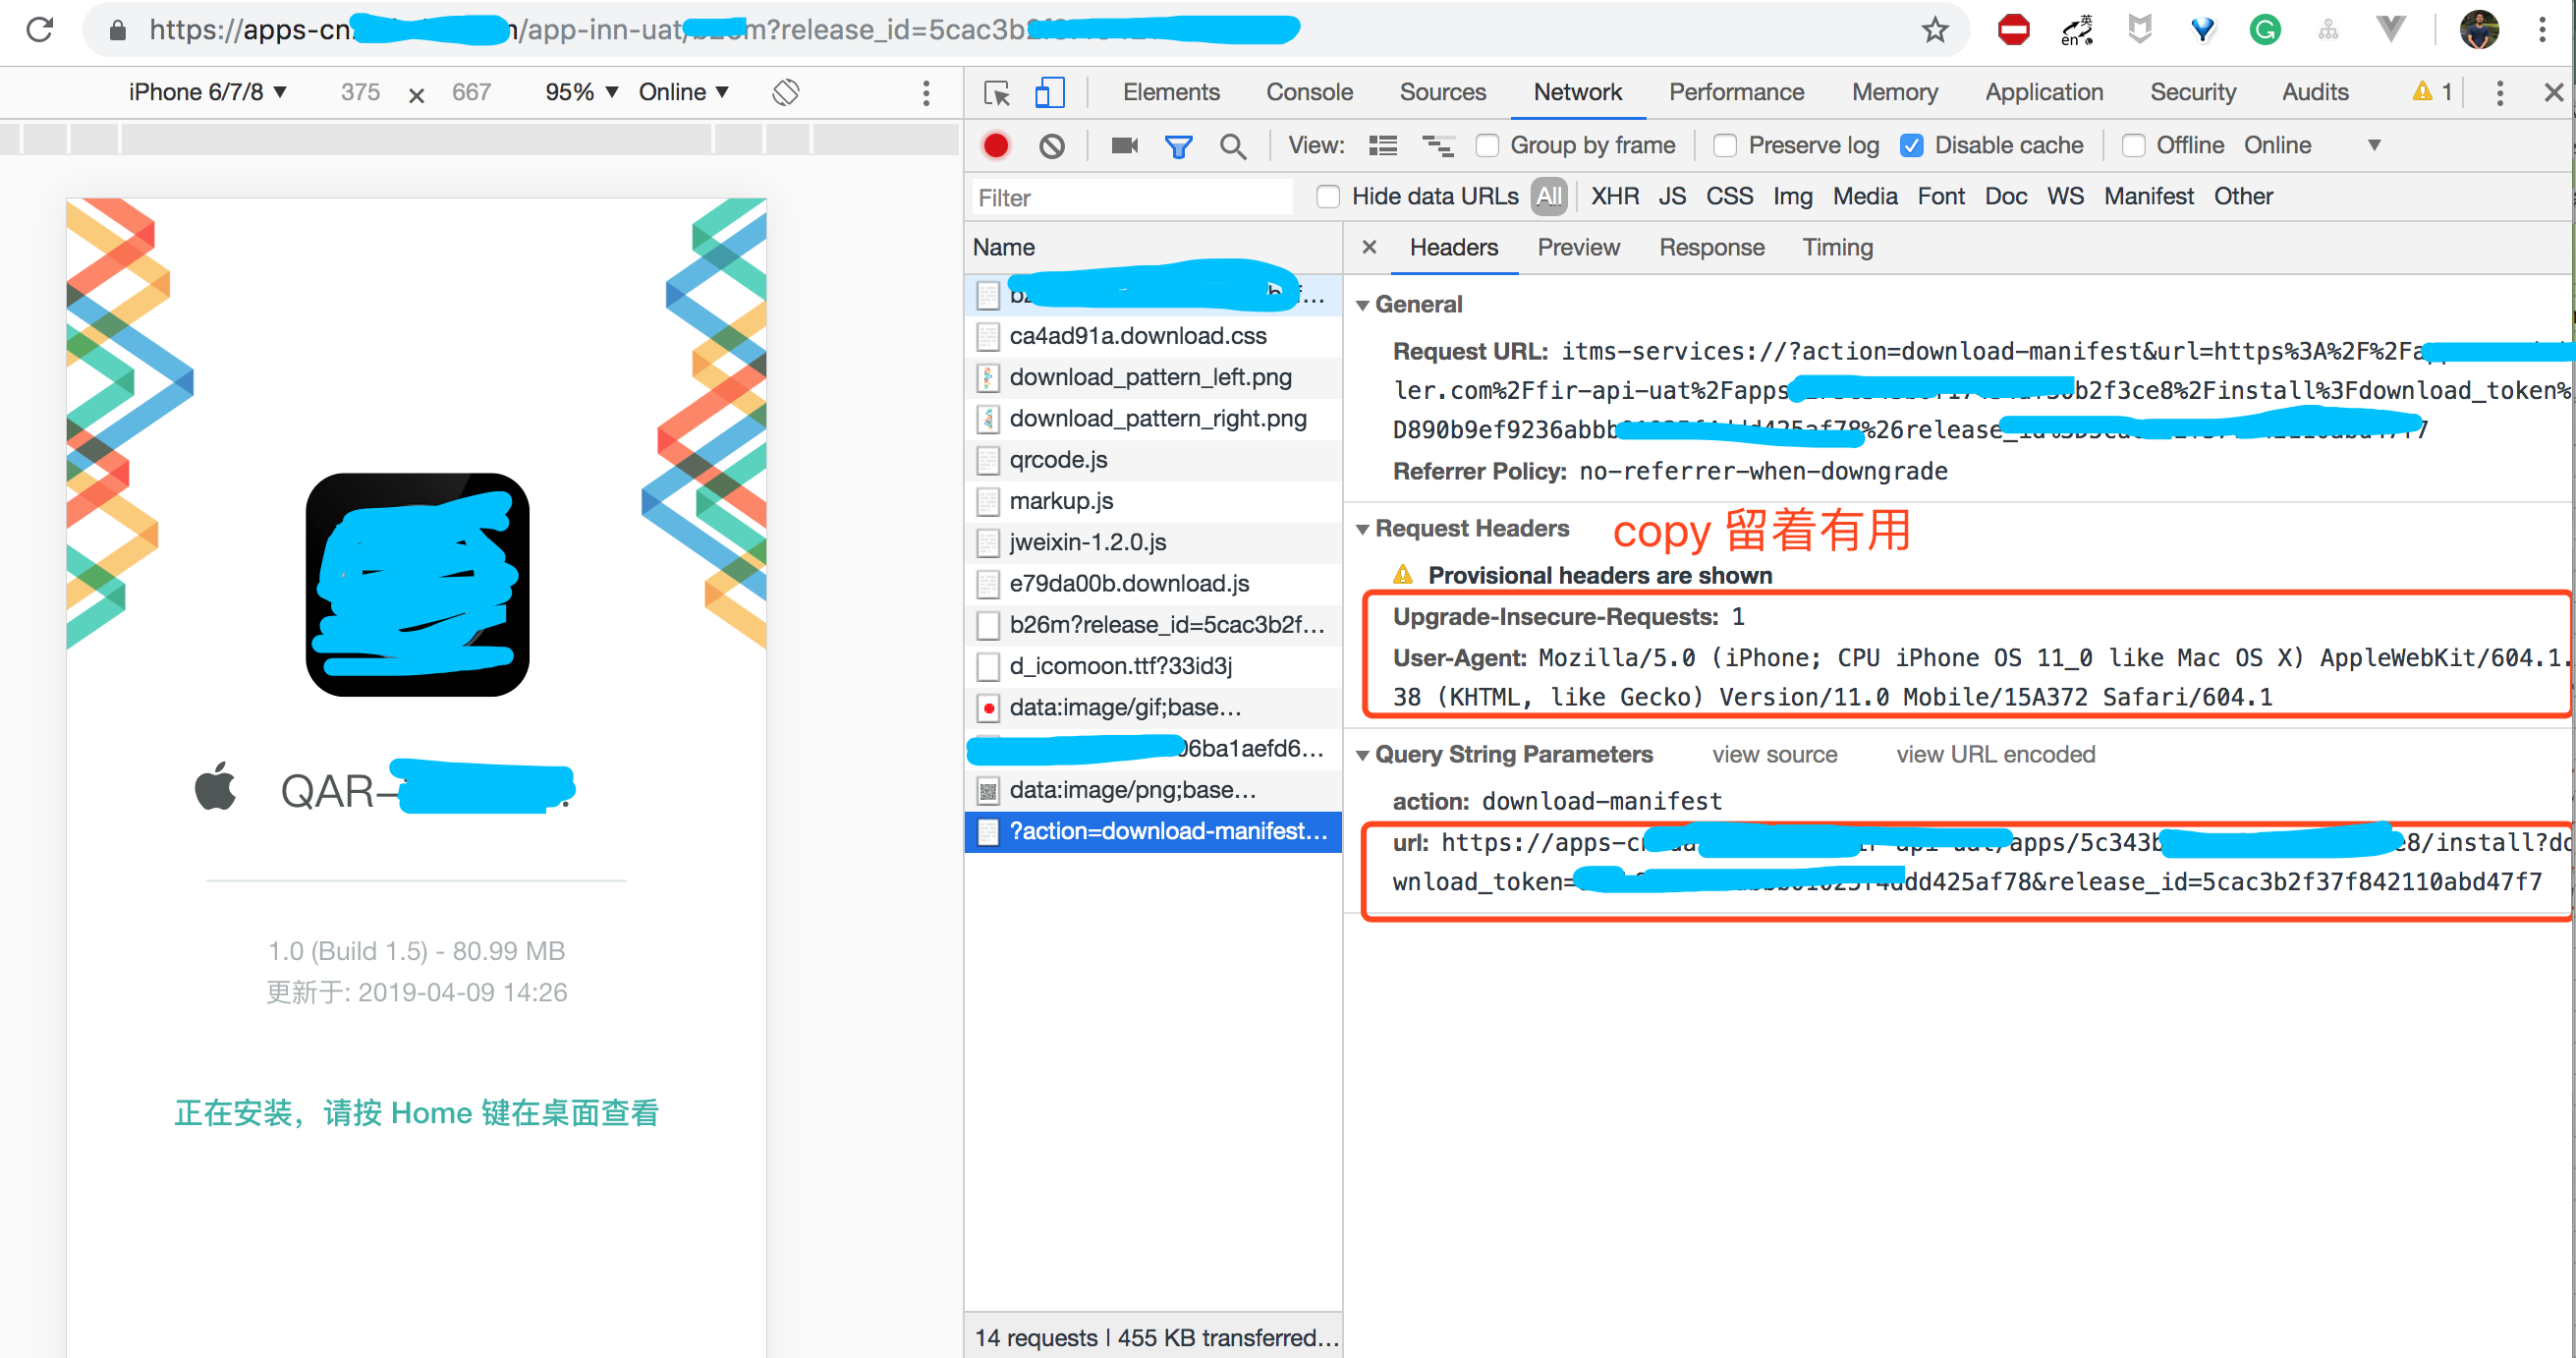Open the Security tab
Screen dimensions: 2576x1358
pyautogui.click(x=2192, y=92)
